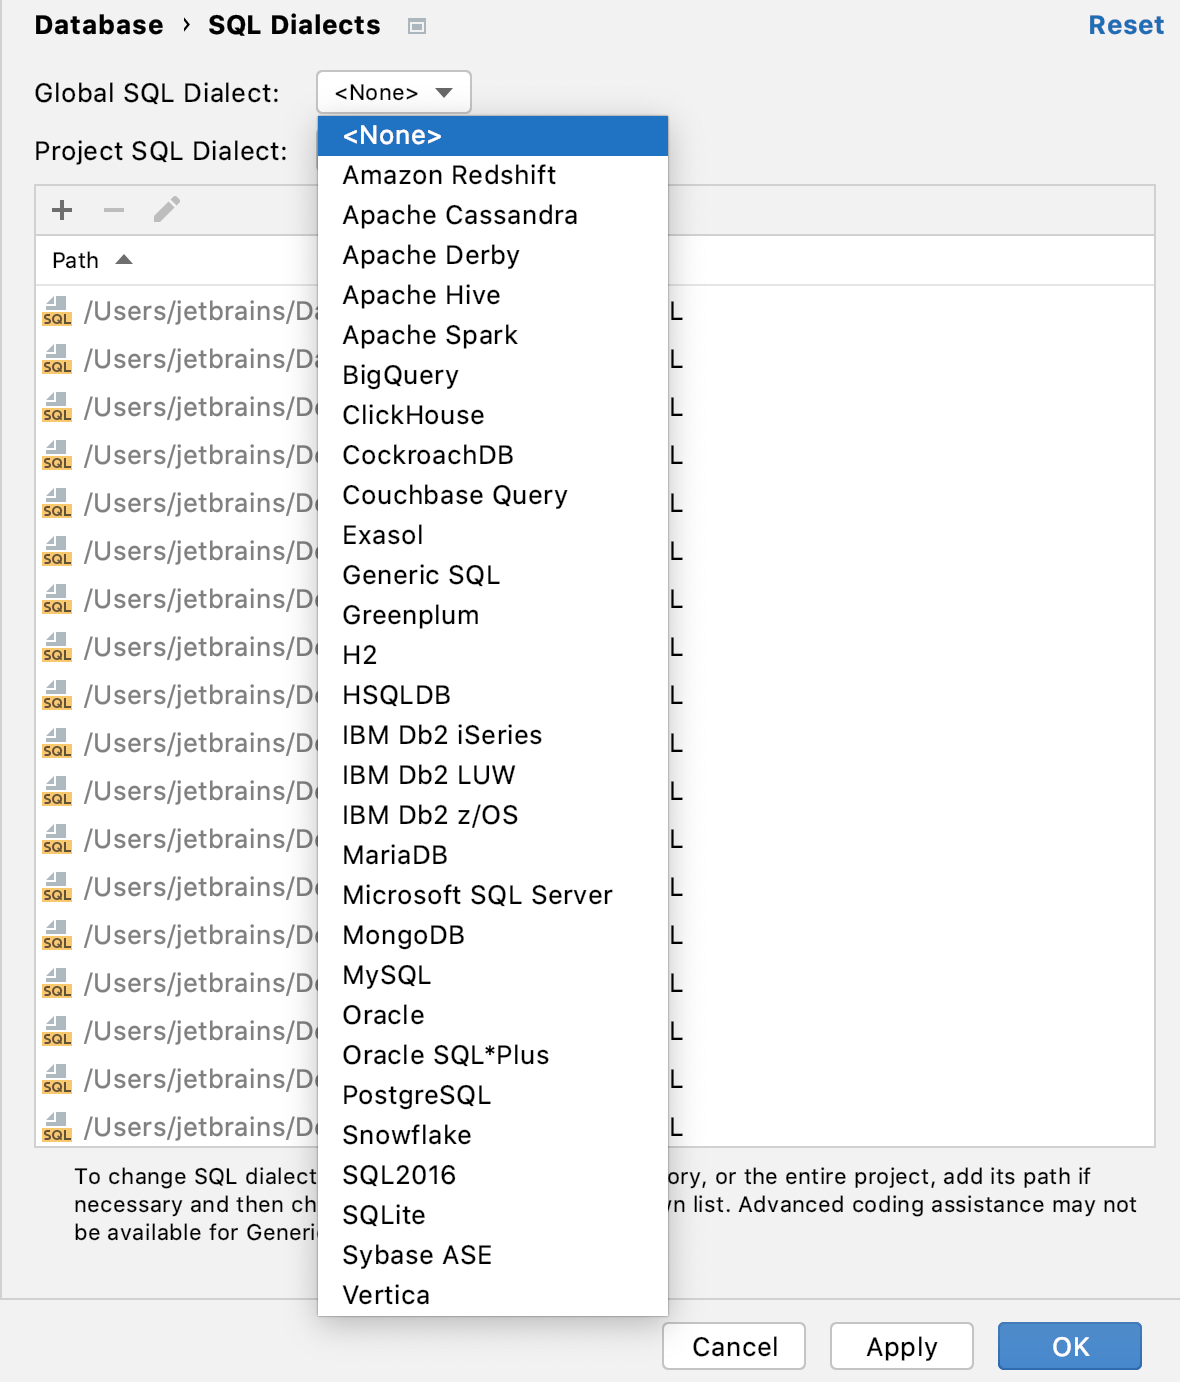The width and height of the screenshot is (1180, 1382).
Task: Click the Reset link
Action: pyautogui.click(x=1125, y=25)
